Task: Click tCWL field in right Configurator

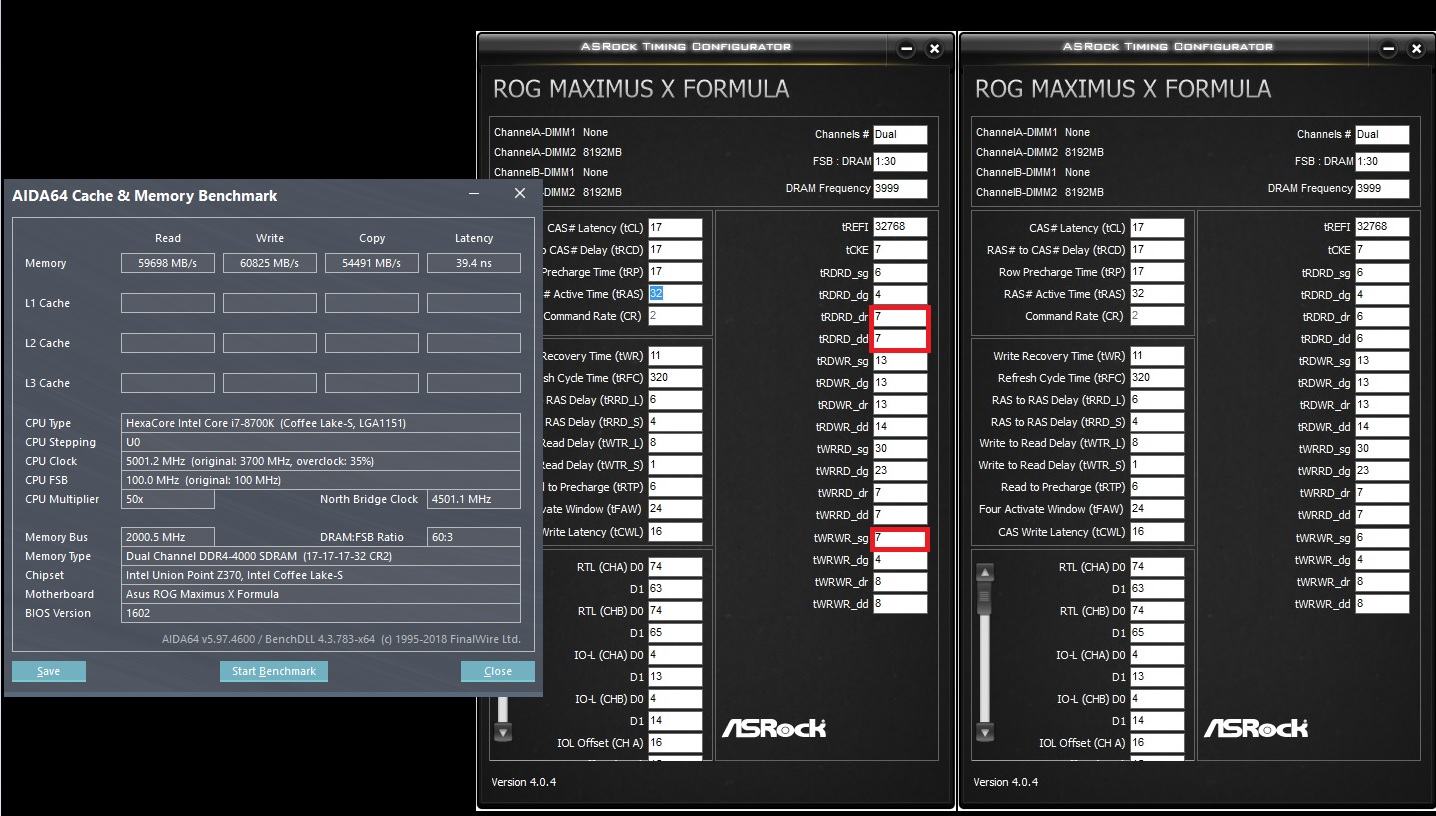Action: tap(1157, 532)
